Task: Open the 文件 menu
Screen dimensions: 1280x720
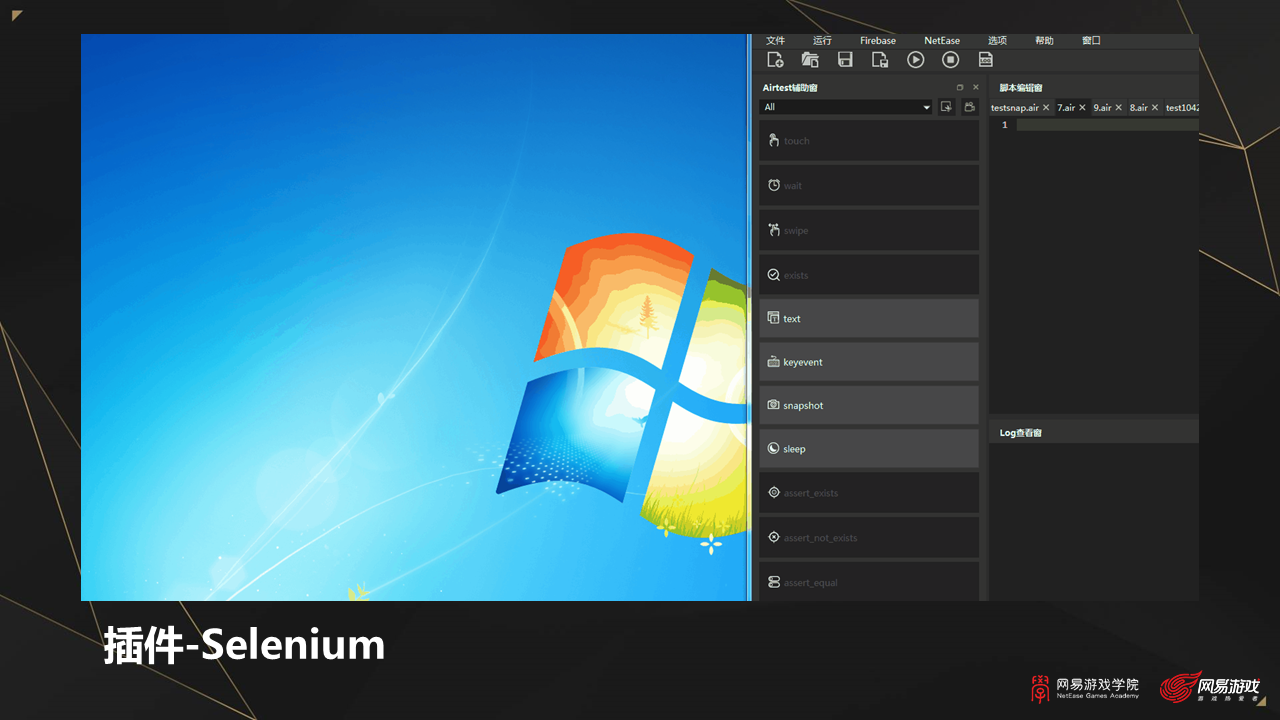Action: coord(775,41)
